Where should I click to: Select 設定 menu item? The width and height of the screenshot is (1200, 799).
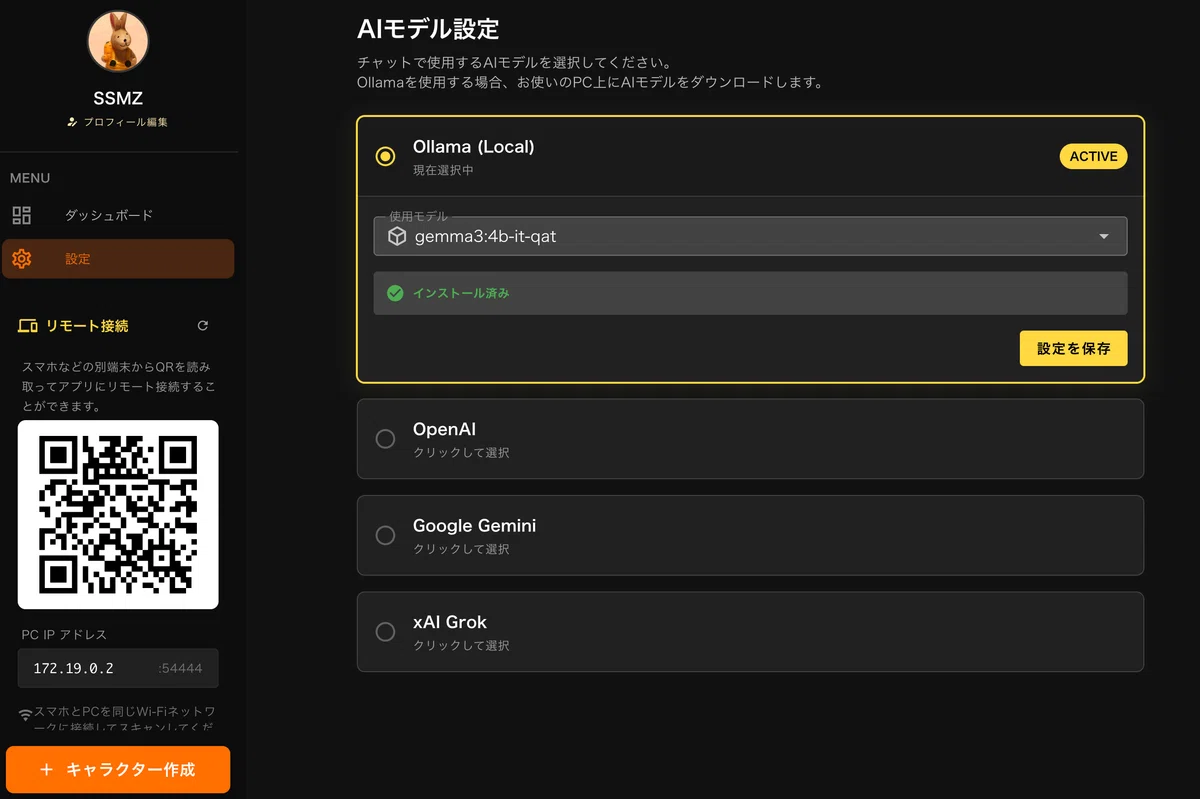pyautogui.click(x=118, y=259)
